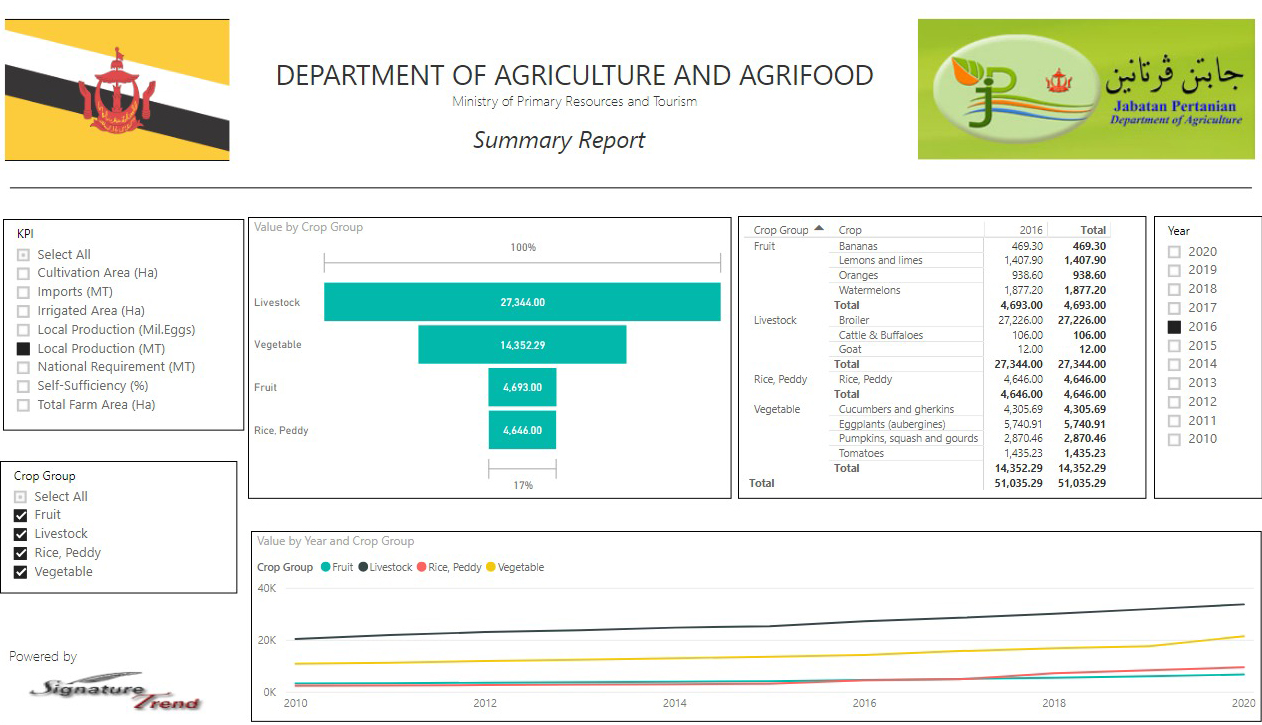The height and width of the screenshot is (725, 1262).
Task: Check the Imports (MT) KPI checkbox
Action: coord(23,292)
